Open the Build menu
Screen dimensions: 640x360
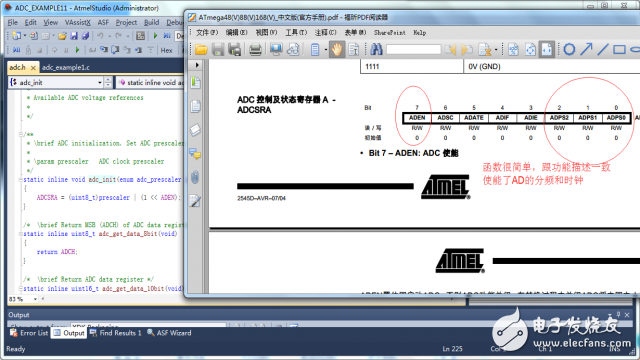pyautogui.click(x=151, y=22)
